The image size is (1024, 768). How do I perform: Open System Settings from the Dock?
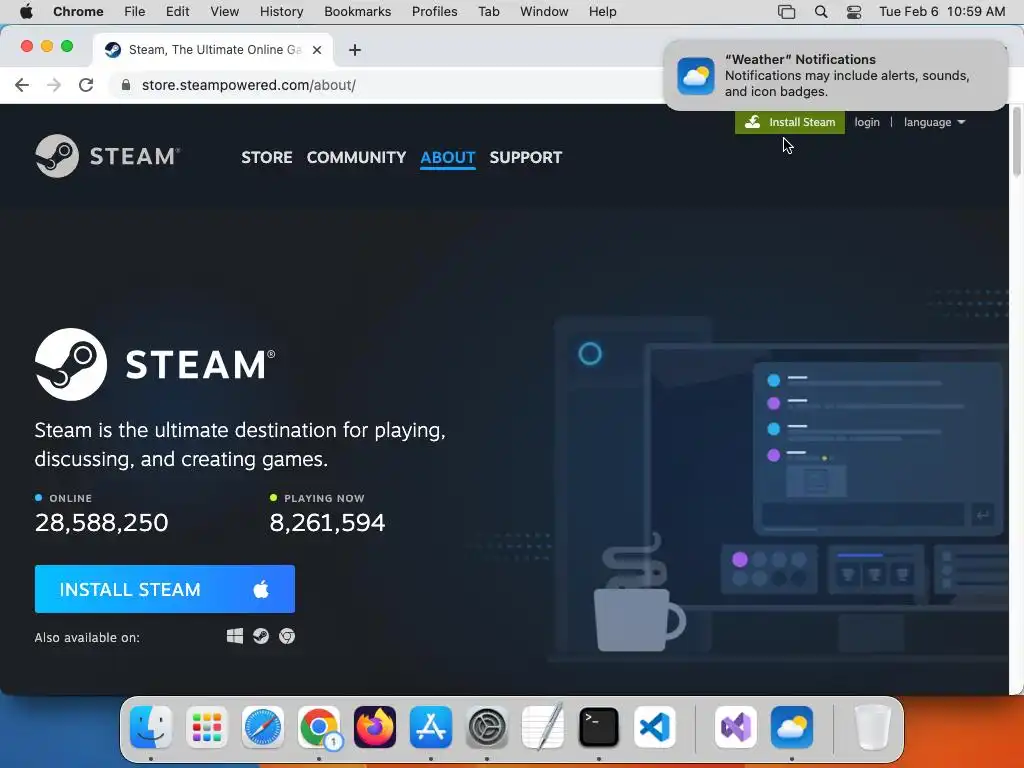click(x=487, y=727)
